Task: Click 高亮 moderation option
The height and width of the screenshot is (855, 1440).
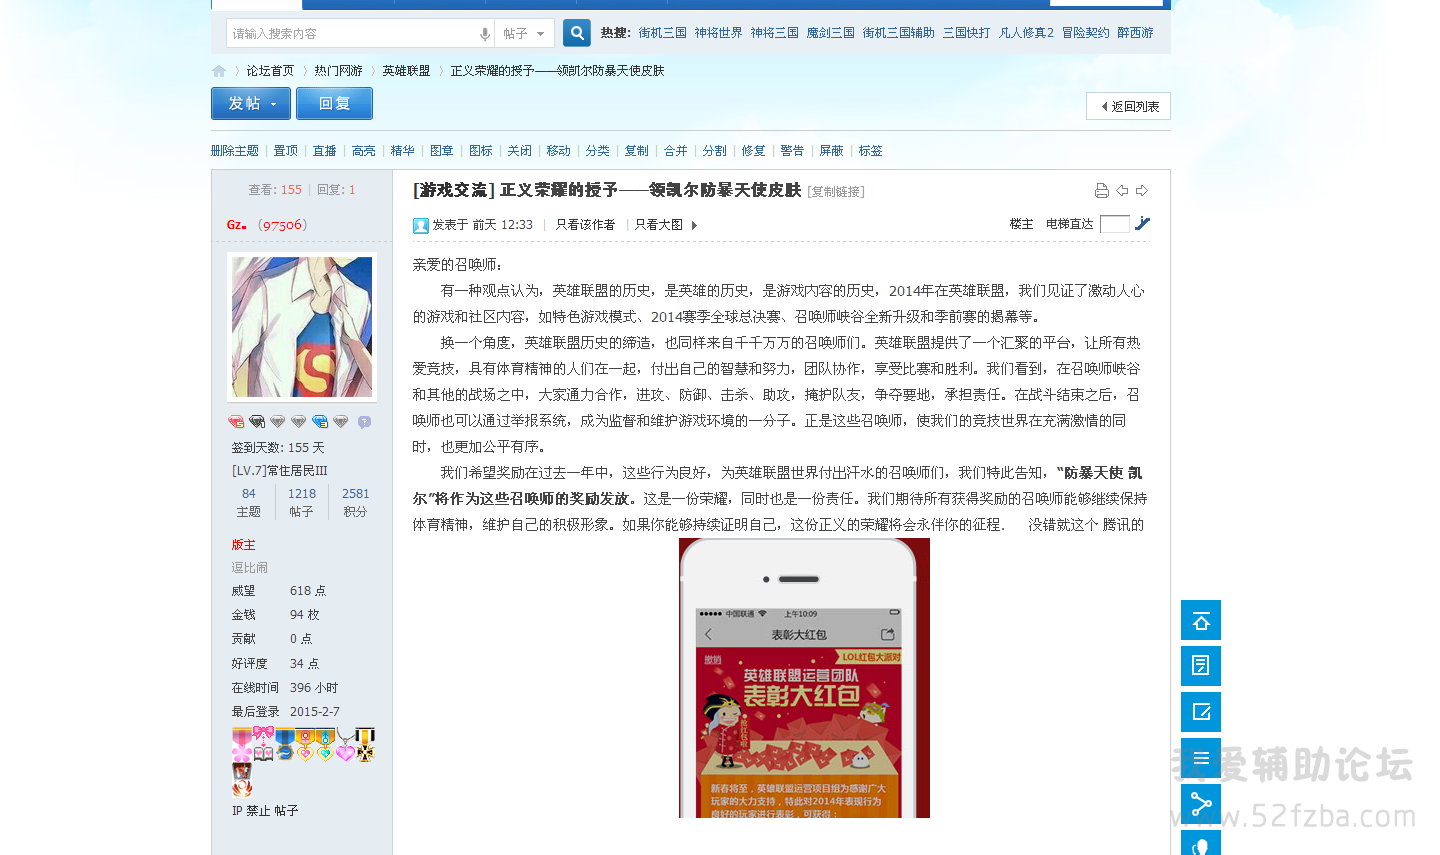Action: 364,151
